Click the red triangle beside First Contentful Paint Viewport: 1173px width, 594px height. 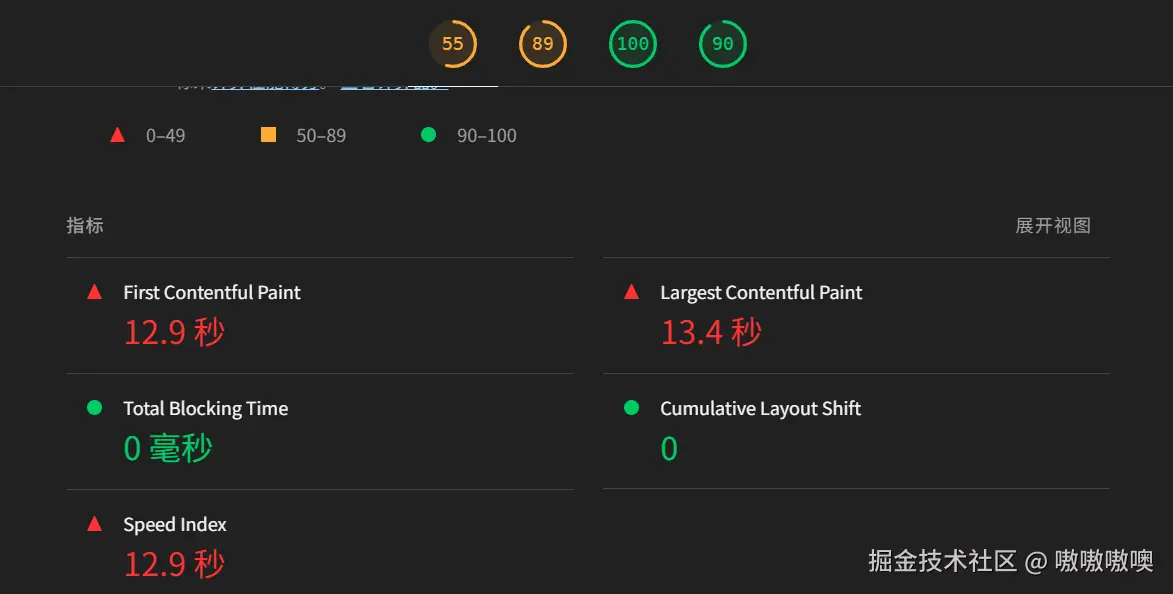pyautogui.click(x=95, y=292)
